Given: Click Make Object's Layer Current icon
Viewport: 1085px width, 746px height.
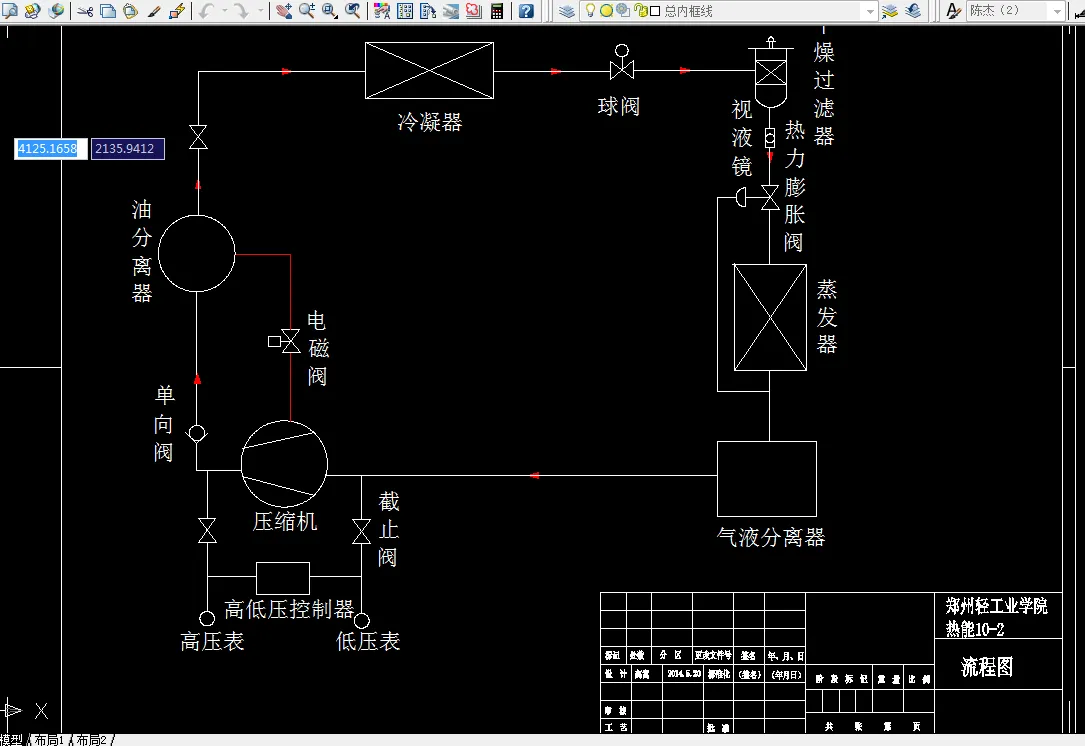Looking at the screenshot, I should tap(890, 10).
